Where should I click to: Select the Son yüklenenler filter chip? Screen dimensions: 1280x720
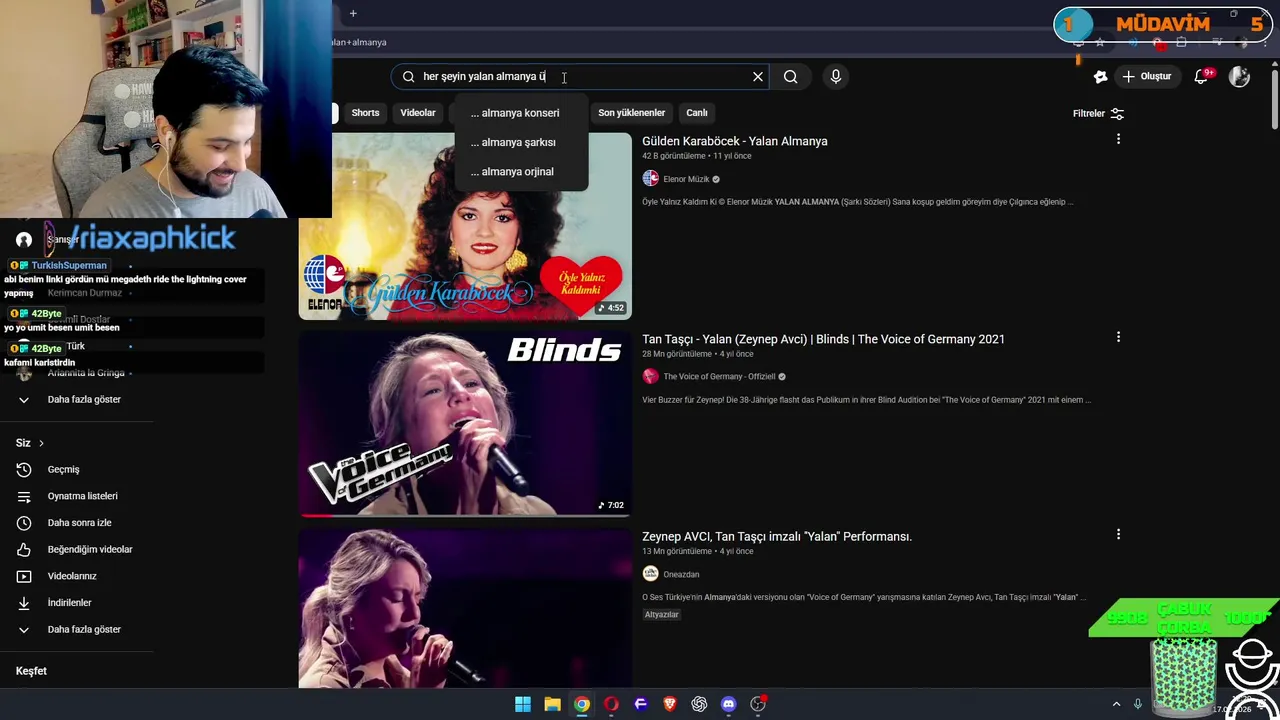click(x=631, y=113)
